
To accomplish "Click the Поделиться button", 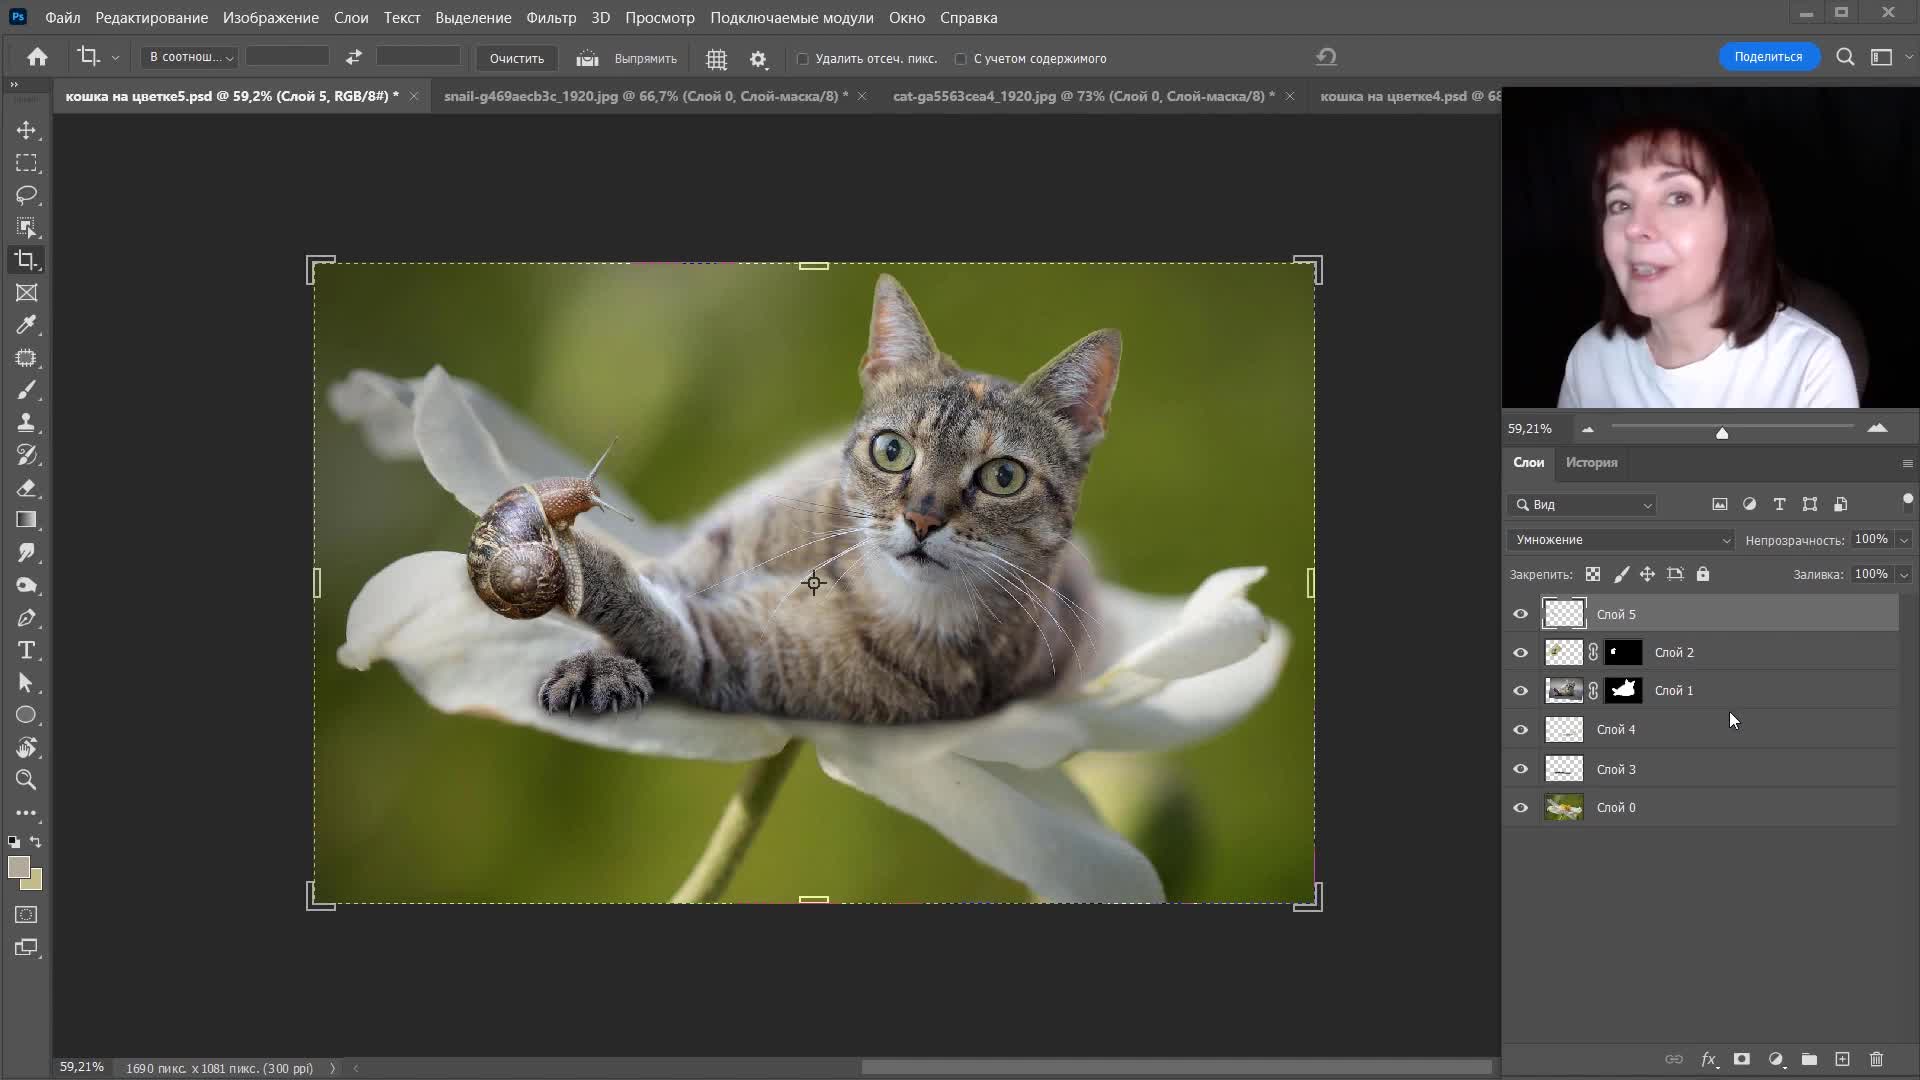I will point(1768,57).
